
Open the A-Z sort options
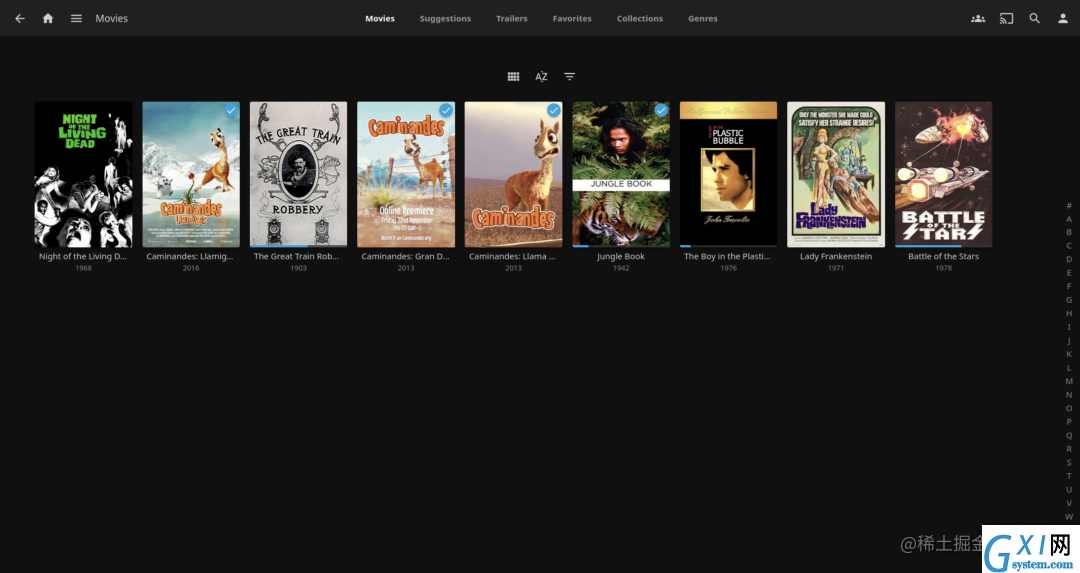coord(541,76)
